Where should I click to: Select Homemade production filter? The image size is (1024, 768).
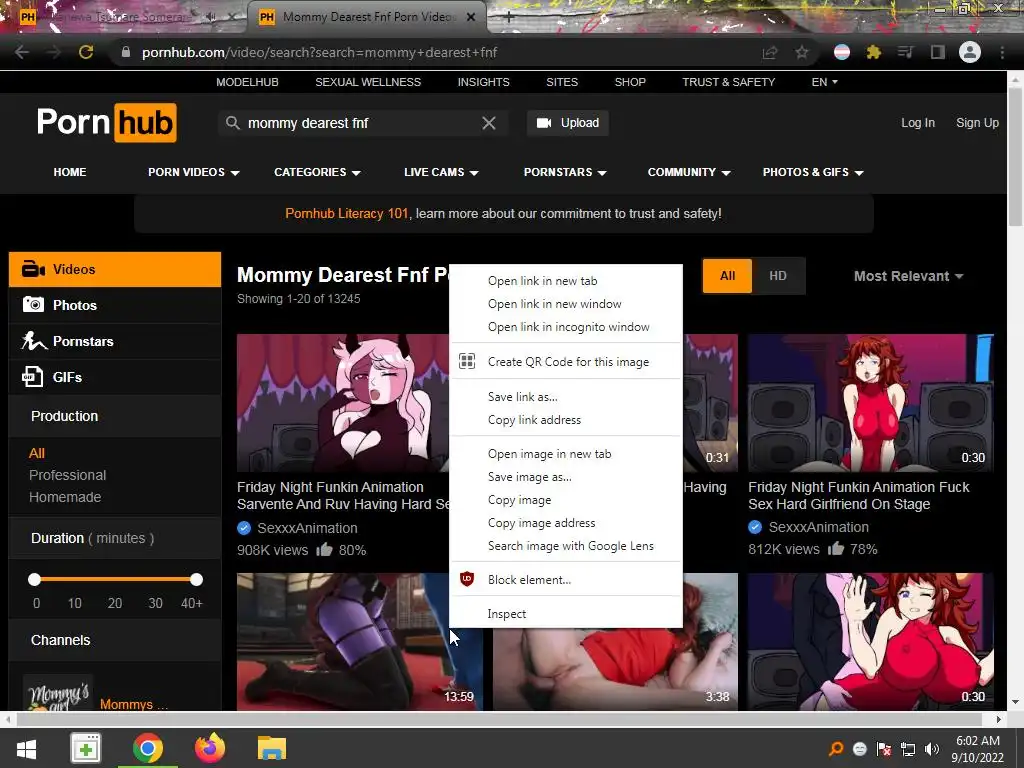65,497
